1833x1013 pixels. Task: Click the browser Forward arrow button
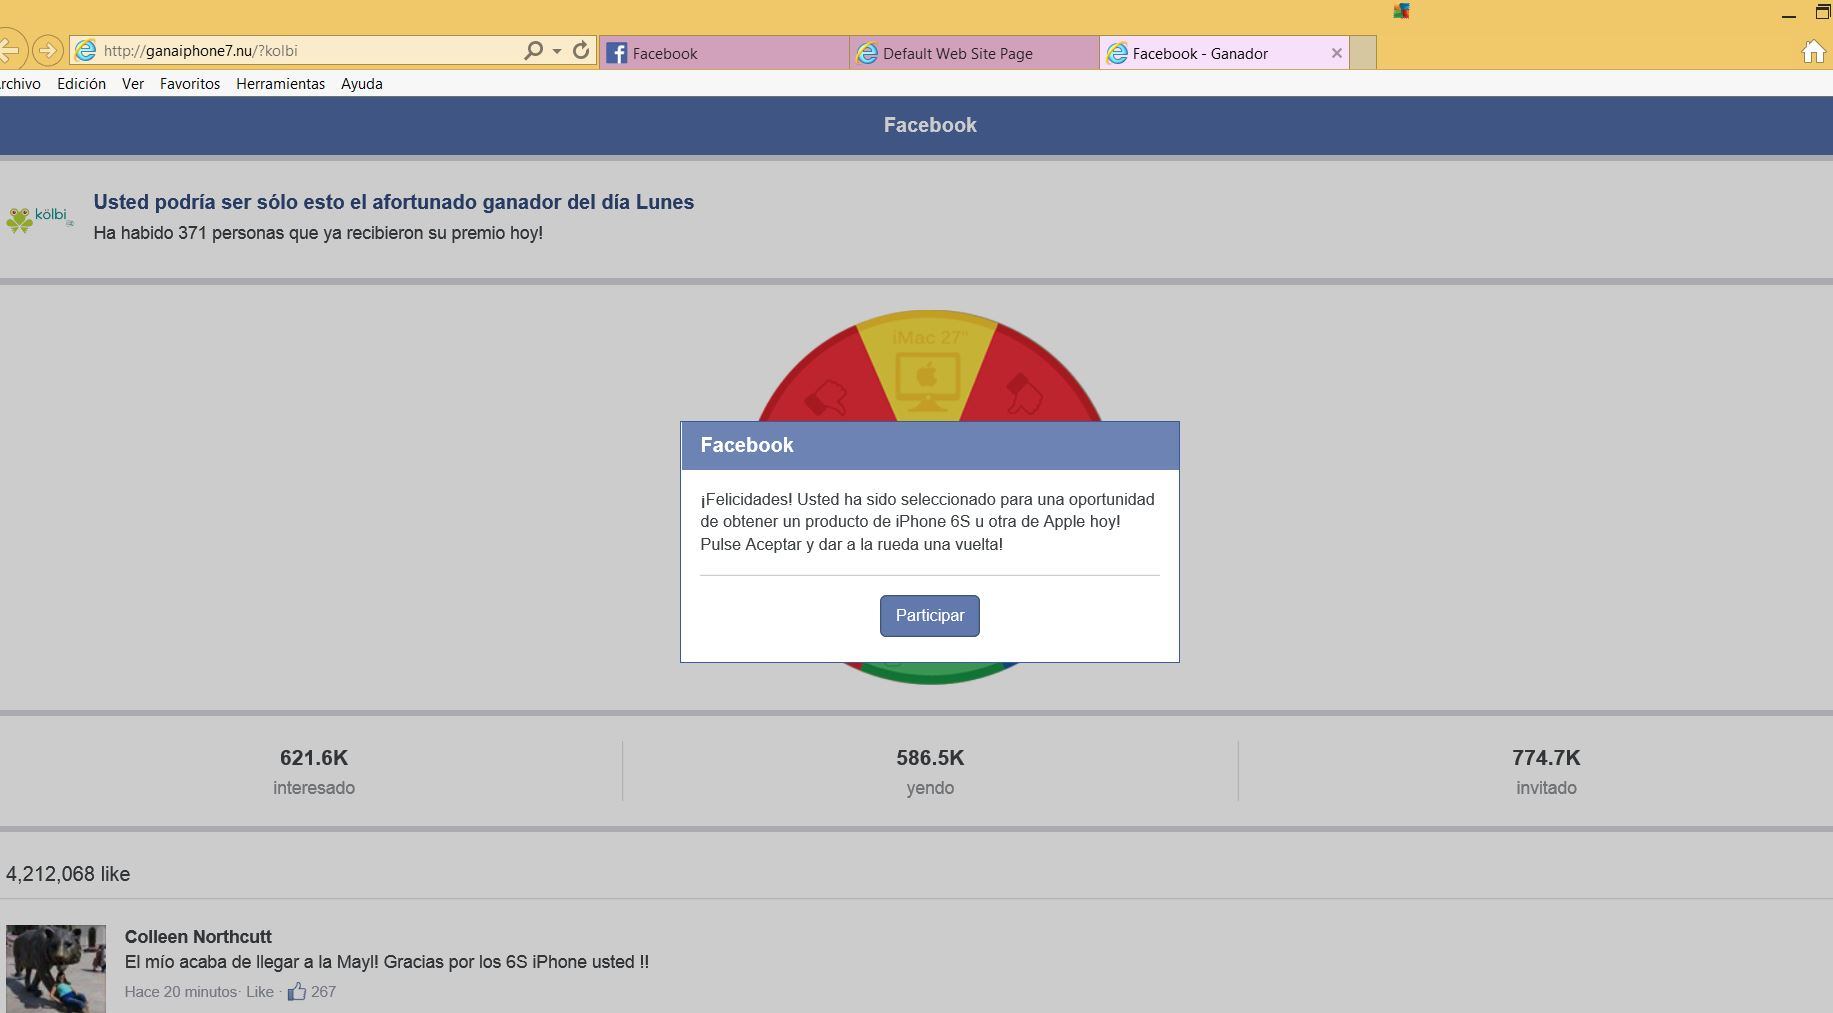click(47, 50)
